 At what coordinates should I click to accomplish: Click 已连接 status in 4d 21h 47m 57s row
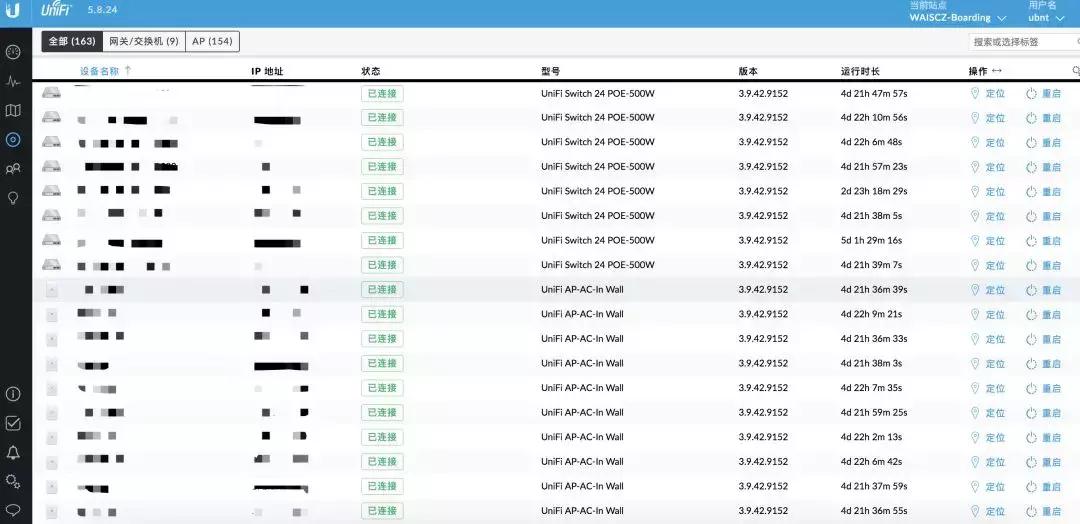click(x=382, y=94)
